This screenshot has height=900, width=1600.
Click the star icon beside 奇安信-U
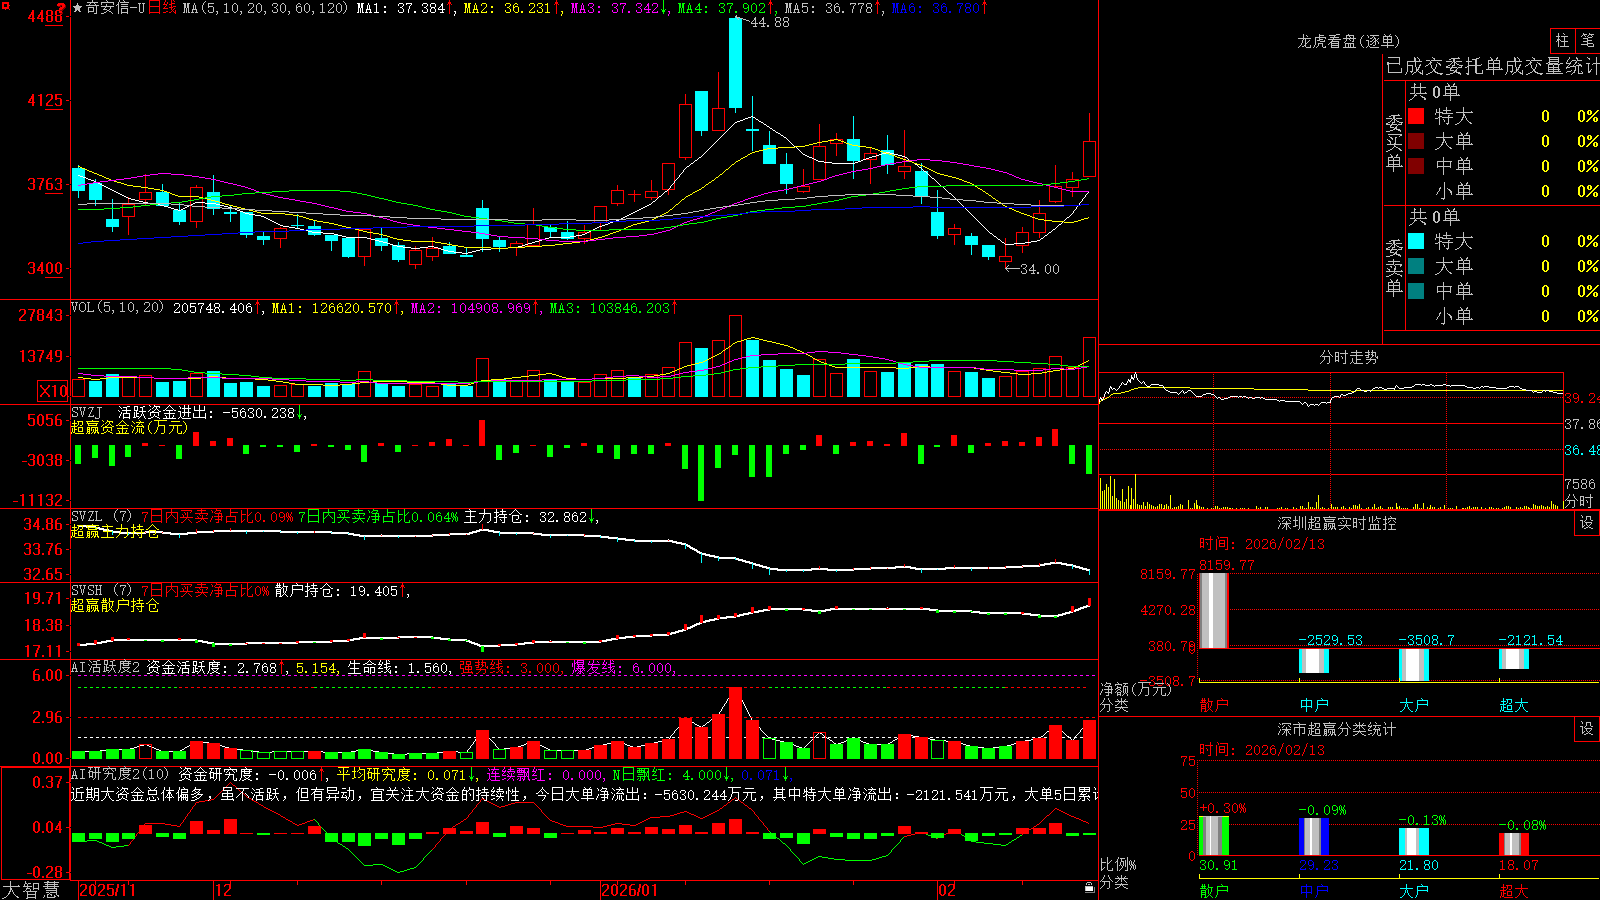coord(78,8)
